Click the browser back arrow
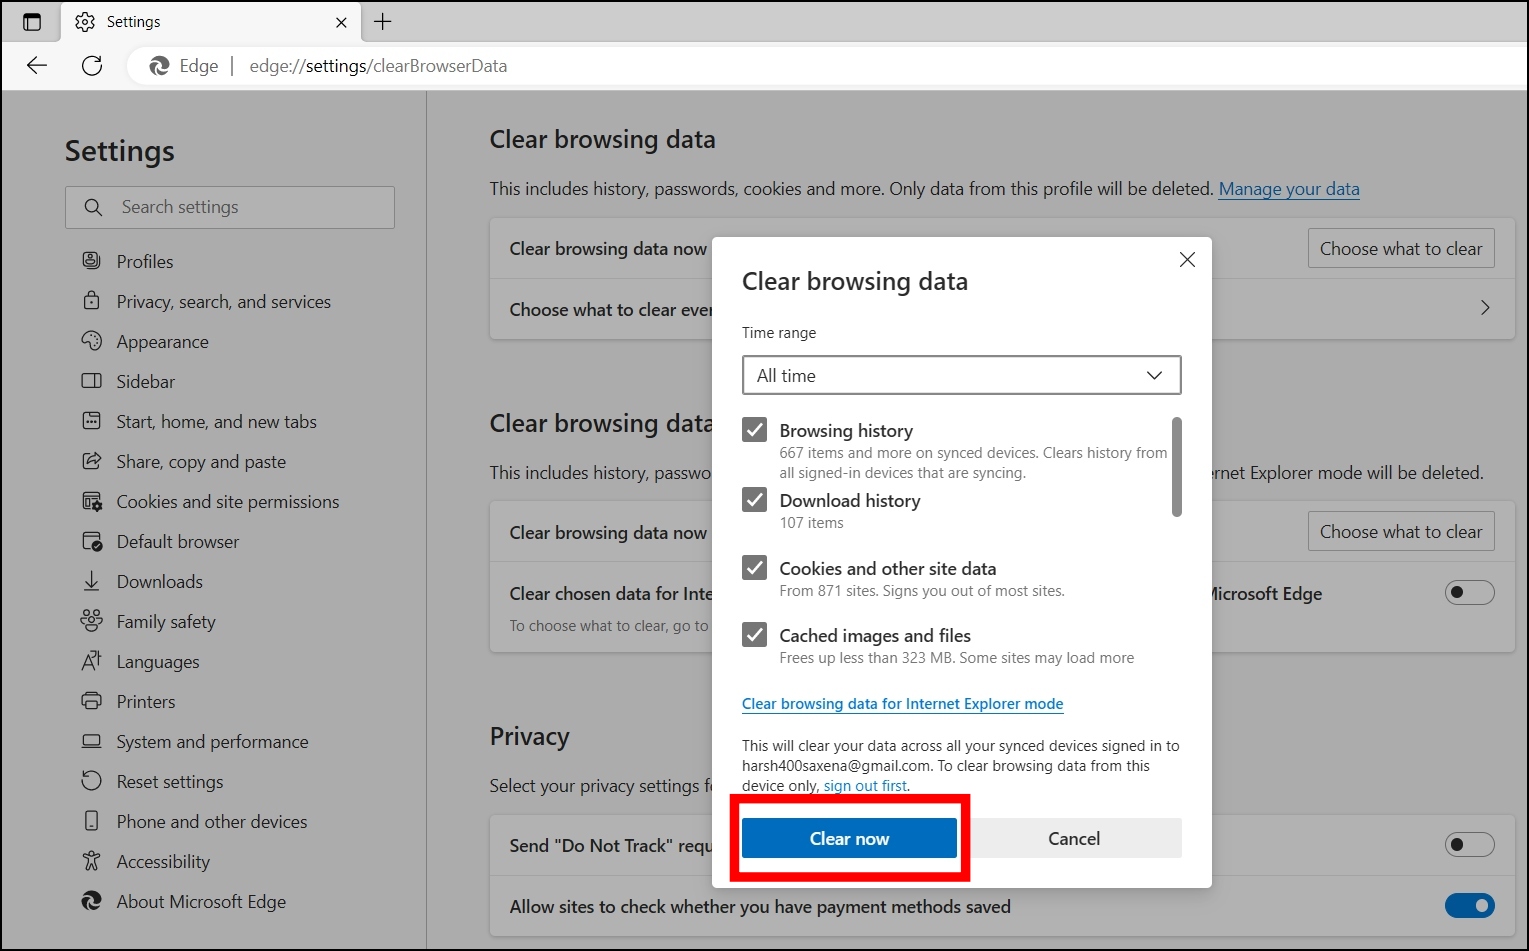The width and height of the screenshot is (1529, 951). pos(37,66)
